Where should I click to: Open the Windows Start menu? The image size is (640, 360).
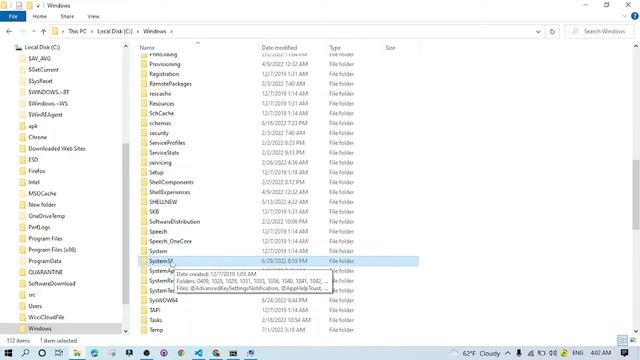pyautogui.click(x=8, y=353)
